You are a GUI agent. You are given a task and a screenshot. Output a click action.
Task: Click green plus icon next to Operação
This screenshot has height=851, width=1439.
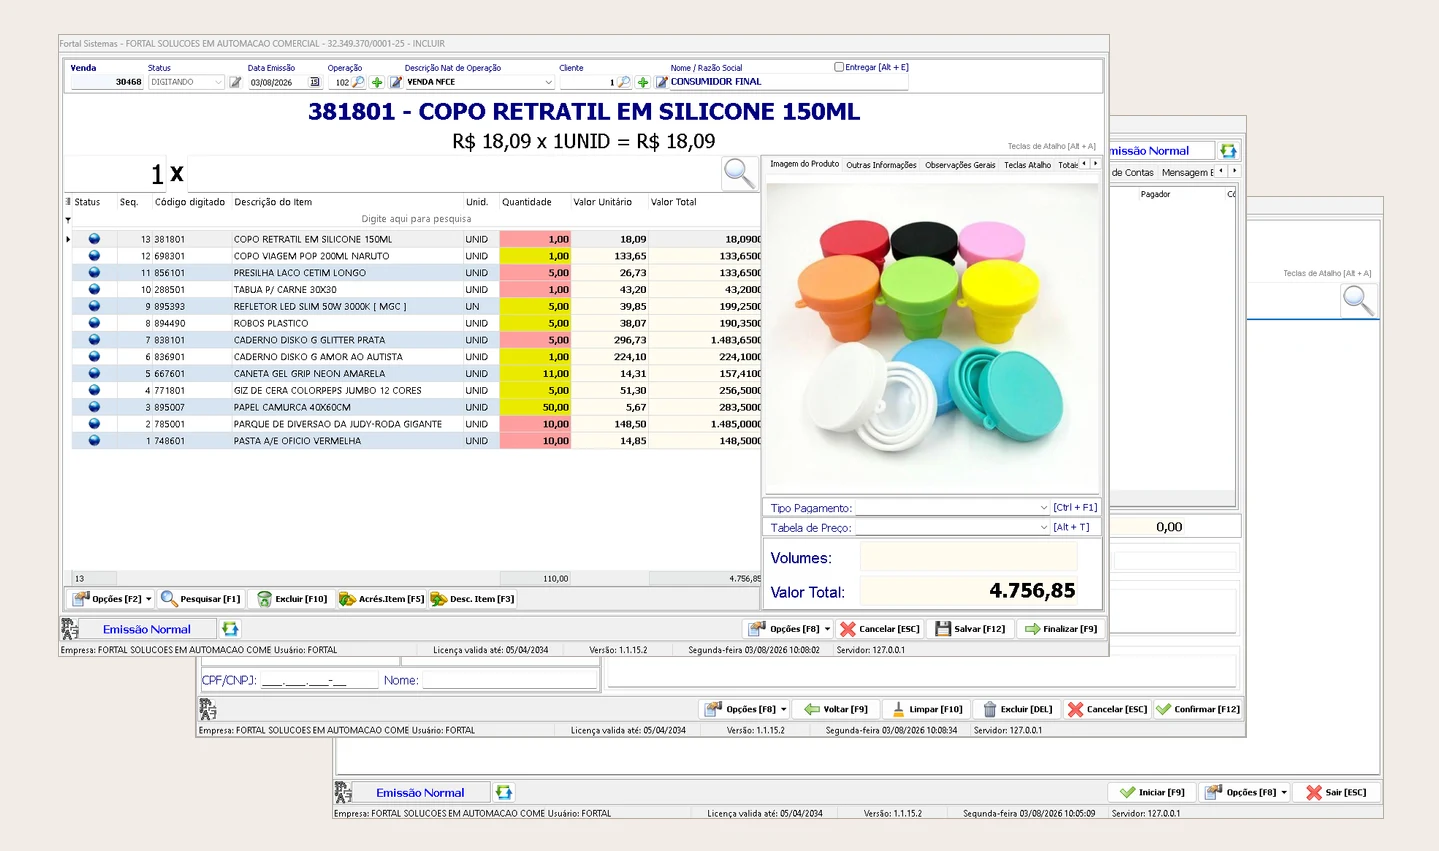coord(377,82)
